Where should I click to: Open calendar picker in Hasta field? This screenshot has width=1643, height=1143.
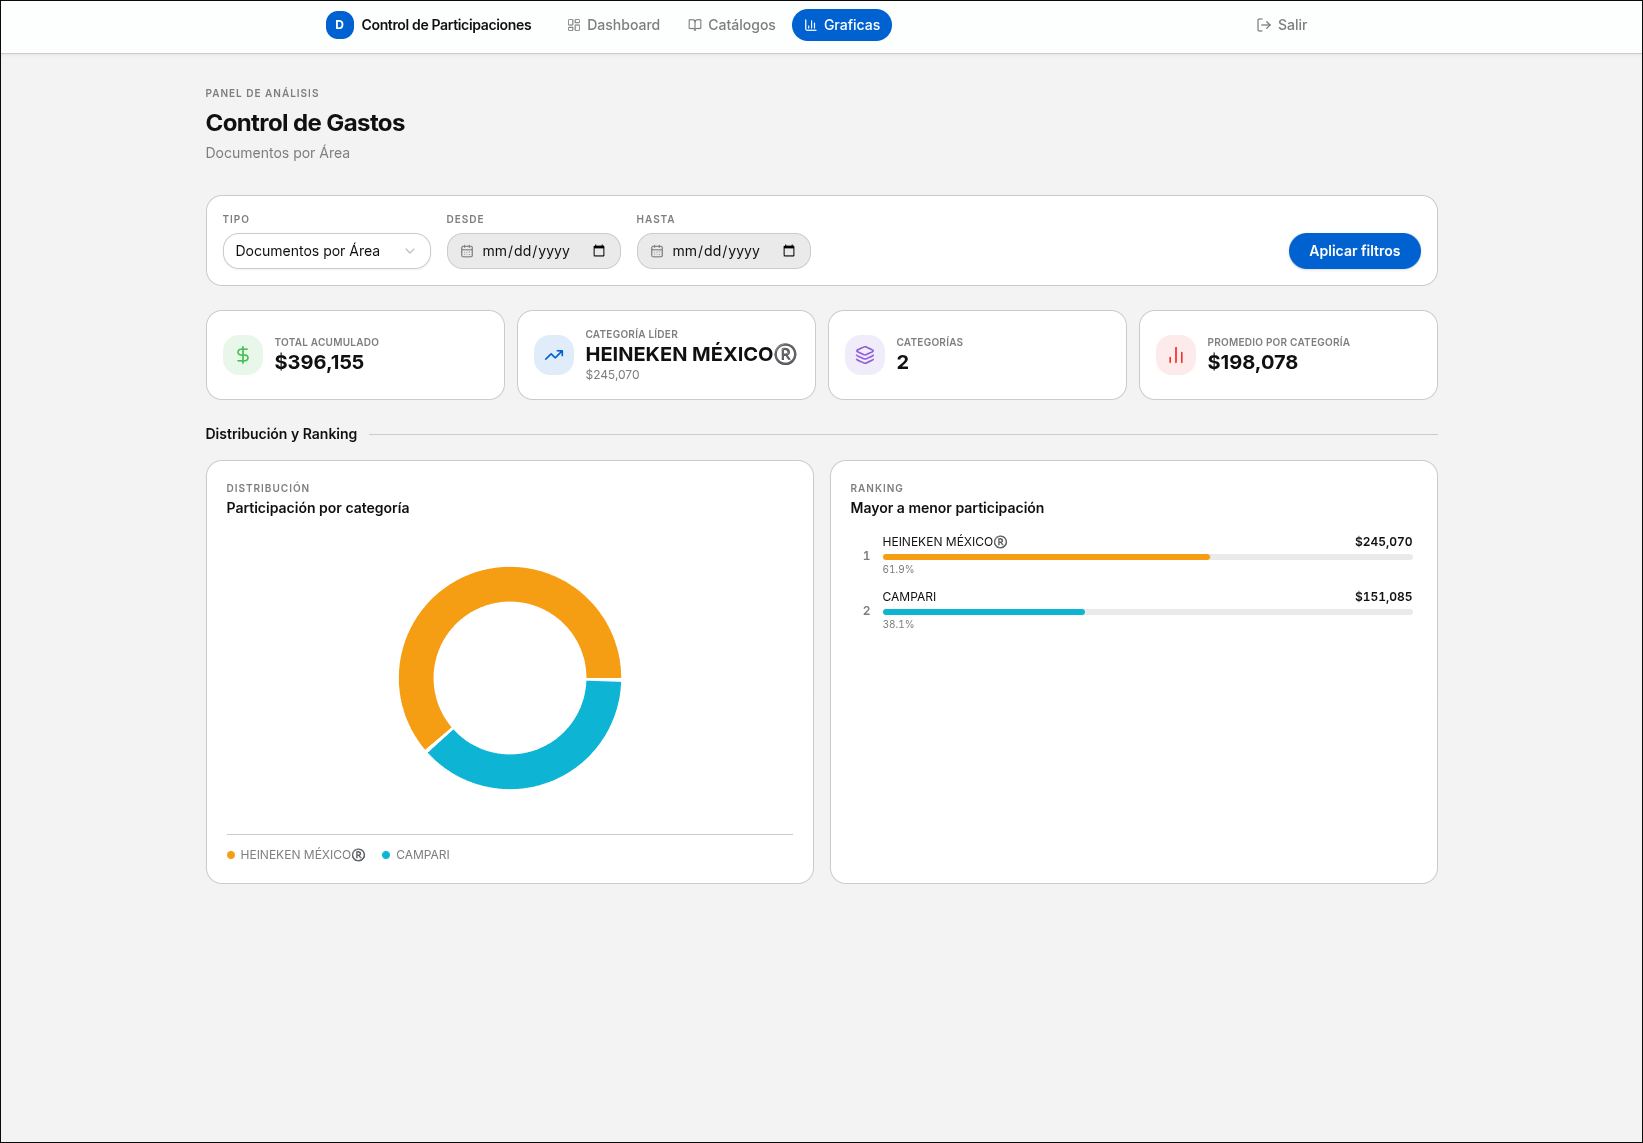tap(789, 251)
